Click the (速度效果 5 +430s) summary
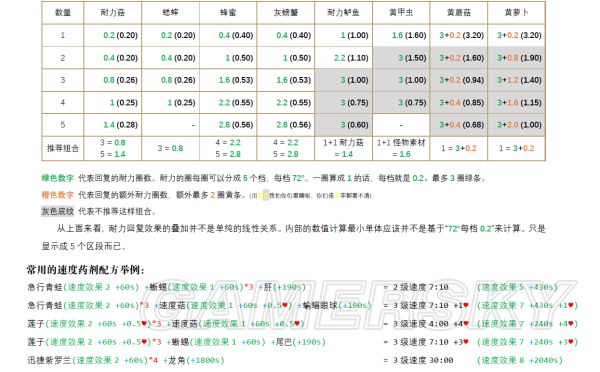The height and width of the screenshot is (372, 600). [x=517, y=287]
